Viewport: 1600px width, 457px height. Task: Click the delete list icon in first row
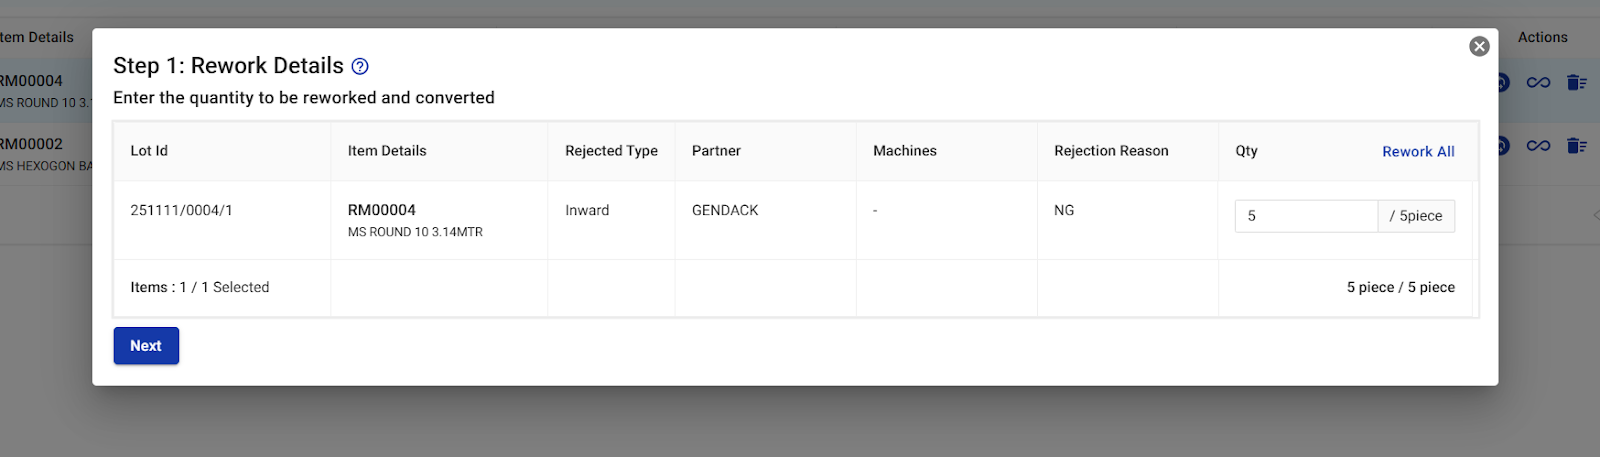click(x=1577, y=83)
